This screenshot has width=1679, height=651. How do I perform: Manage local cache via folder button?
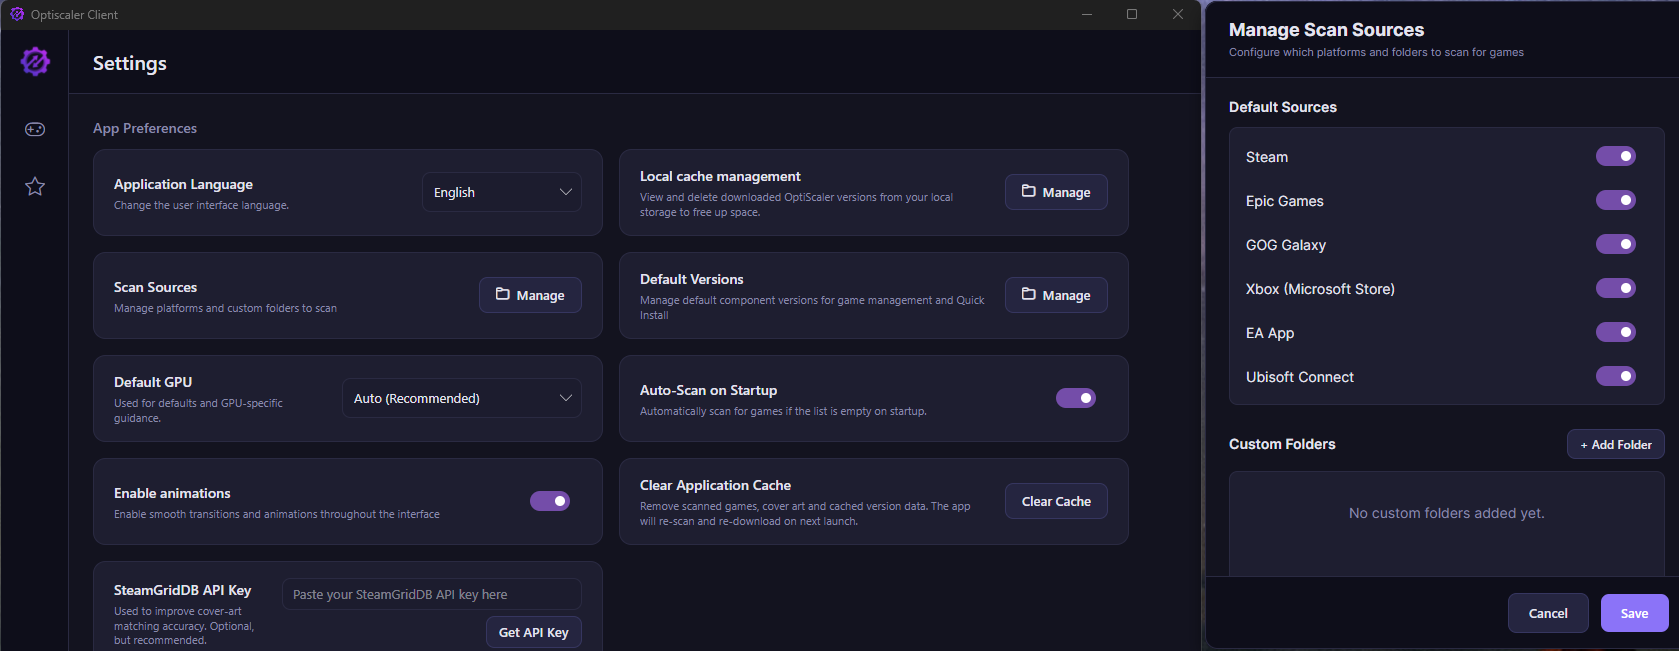coord(1056,192)
